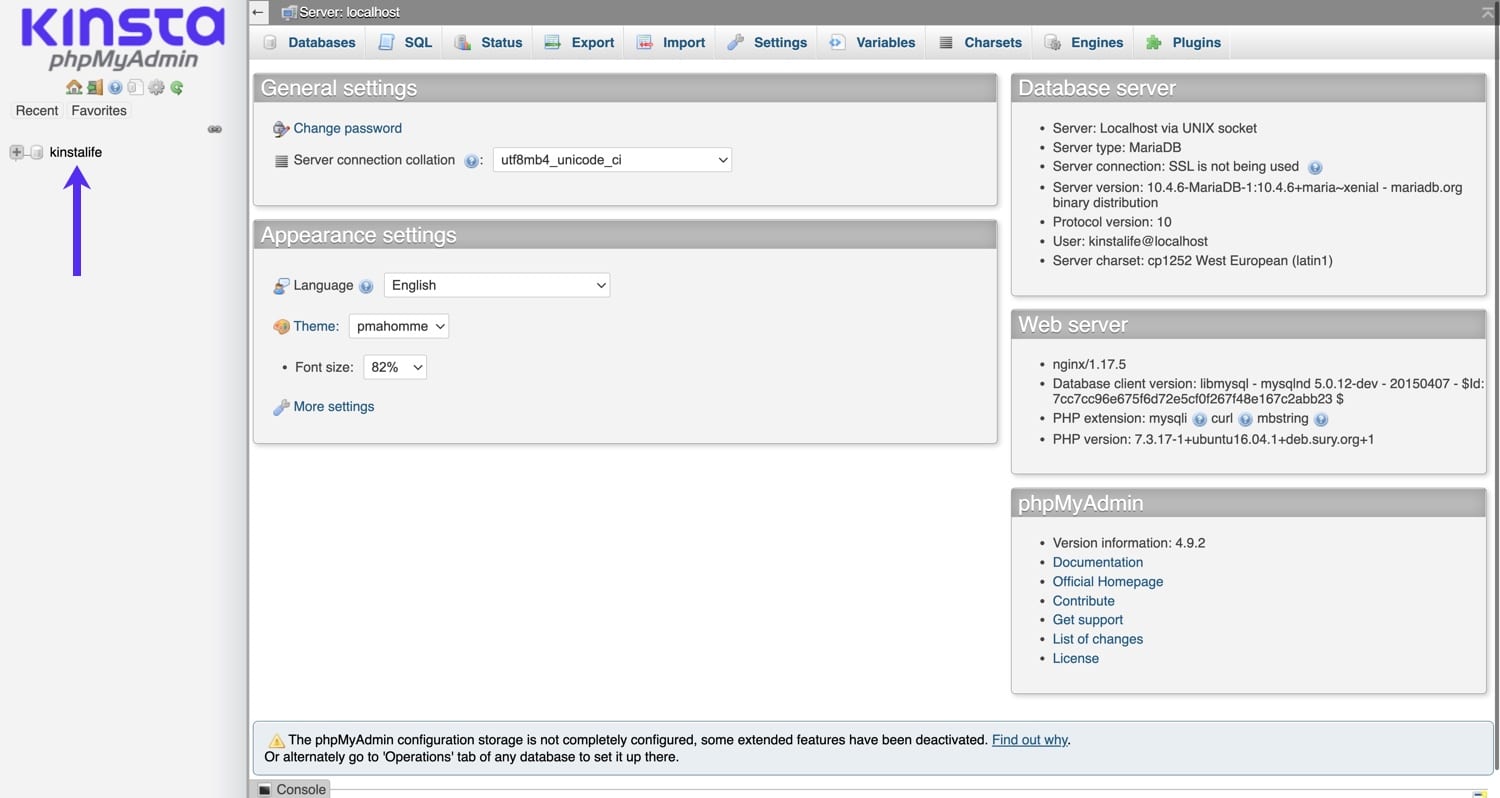Click the back arrow above the navigation panel

click(258, 12)
